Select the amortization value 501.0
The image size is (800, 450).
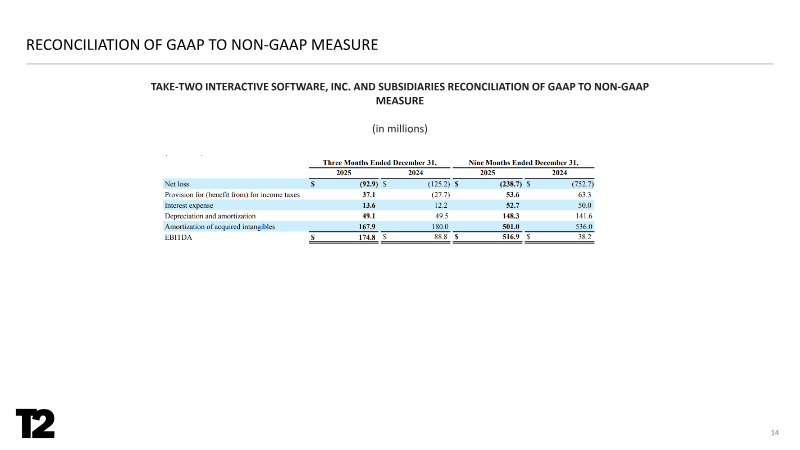507,227
